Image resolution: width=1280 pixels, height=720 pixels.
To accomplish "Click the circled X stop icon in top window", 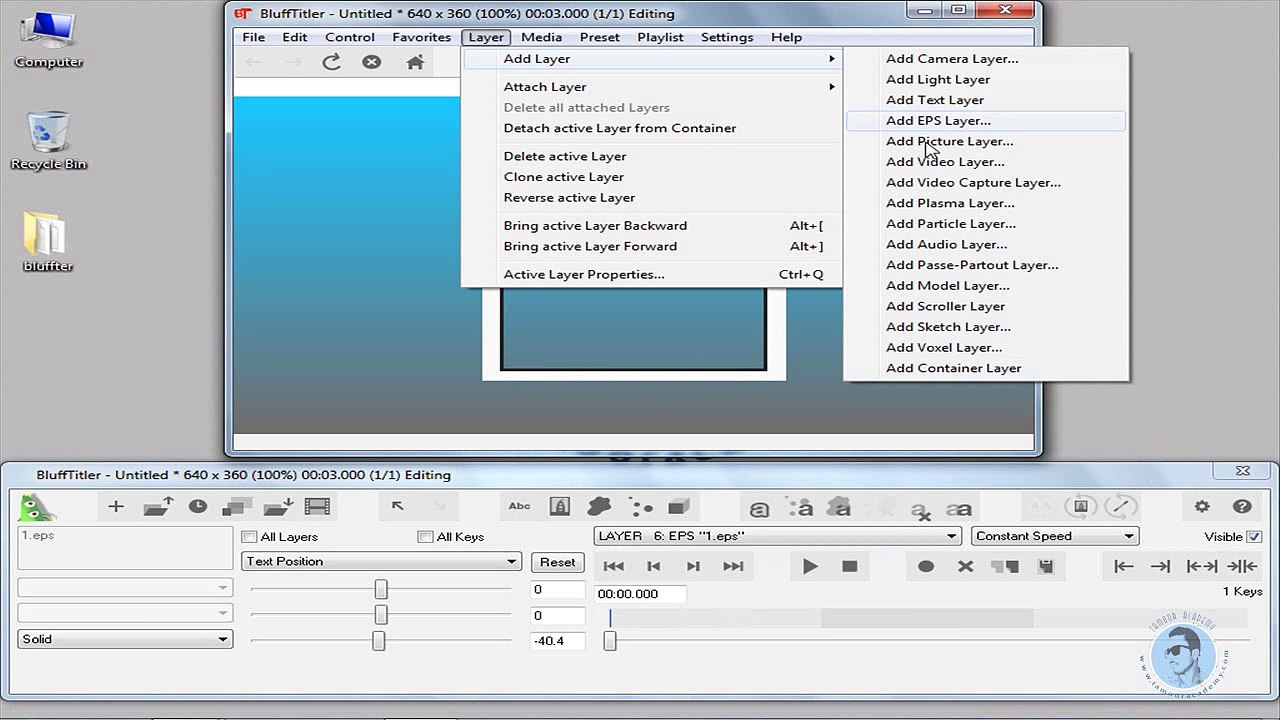I will pyautogui.click(x=372, y=62).
